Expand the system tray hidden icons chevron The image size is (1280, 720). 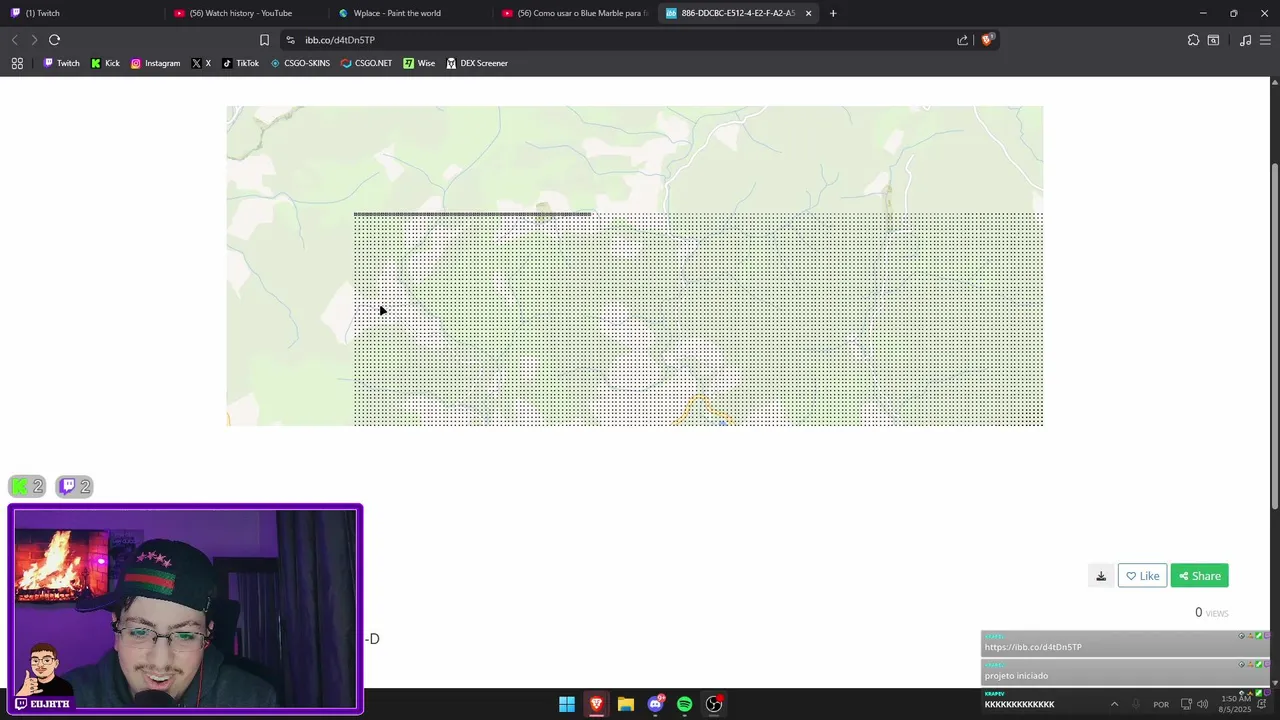click(1114, 704)
